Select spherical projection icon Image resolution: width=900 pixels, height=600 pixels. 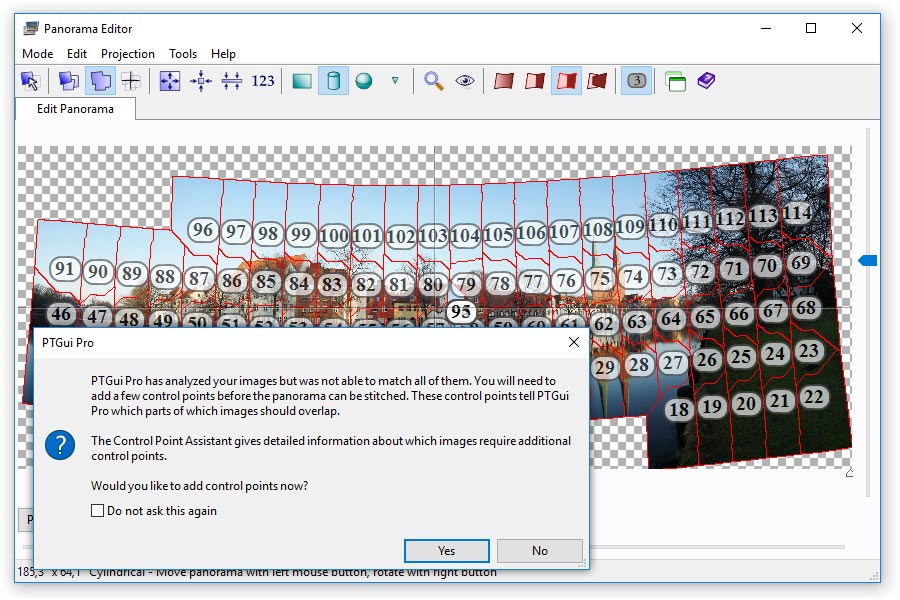pyautogui.click(x=364, y=81)
